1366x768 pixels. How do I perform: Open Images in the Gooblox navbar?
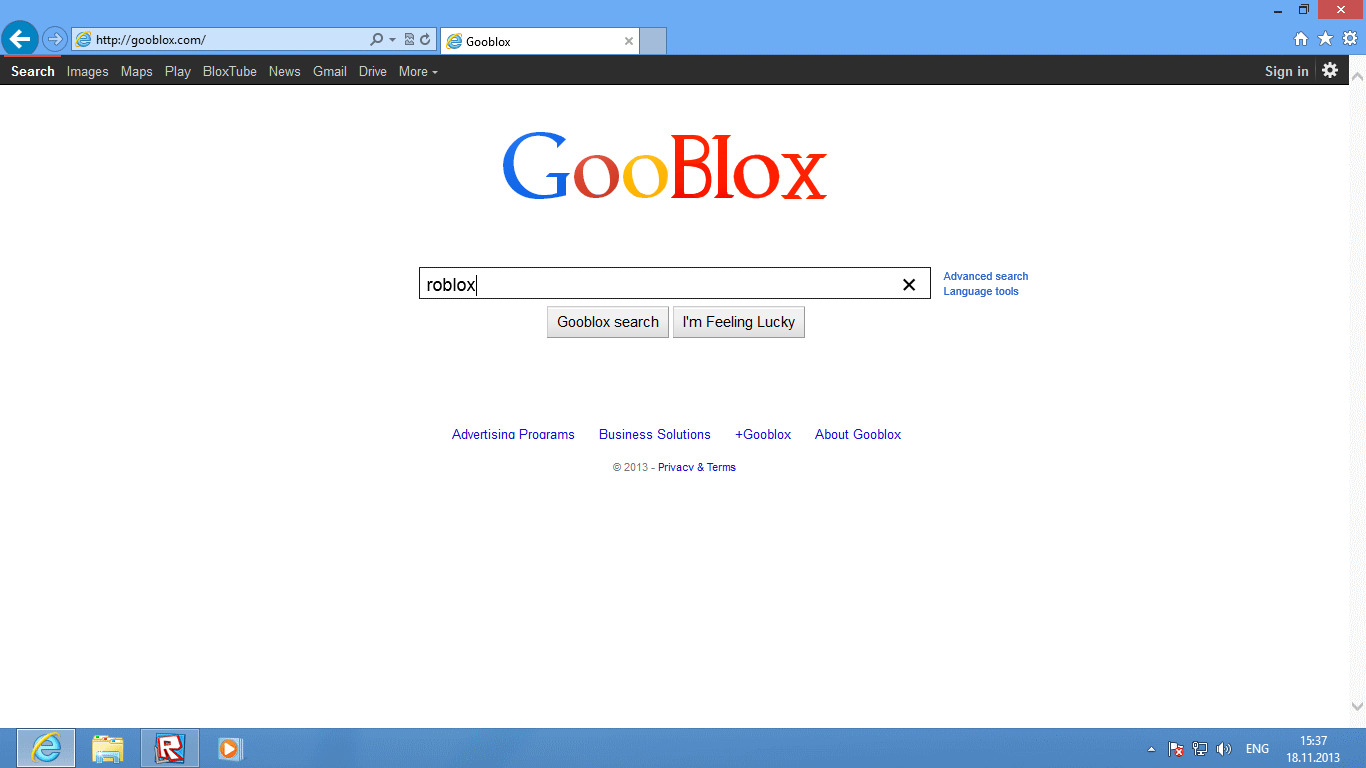tap(88, 71)
